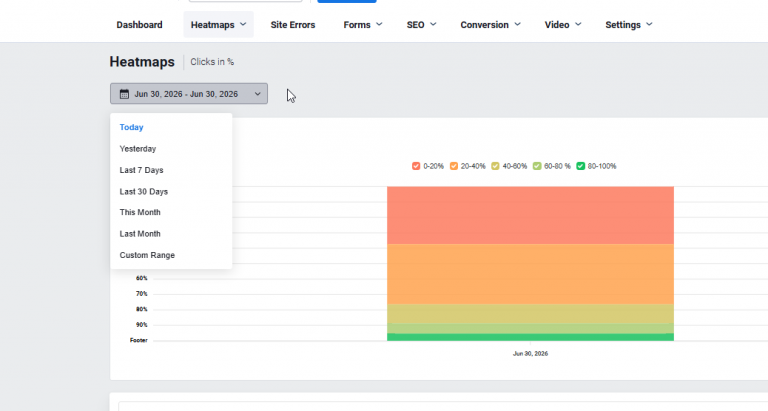Open Custom Range option

click(x=147, y=255)
